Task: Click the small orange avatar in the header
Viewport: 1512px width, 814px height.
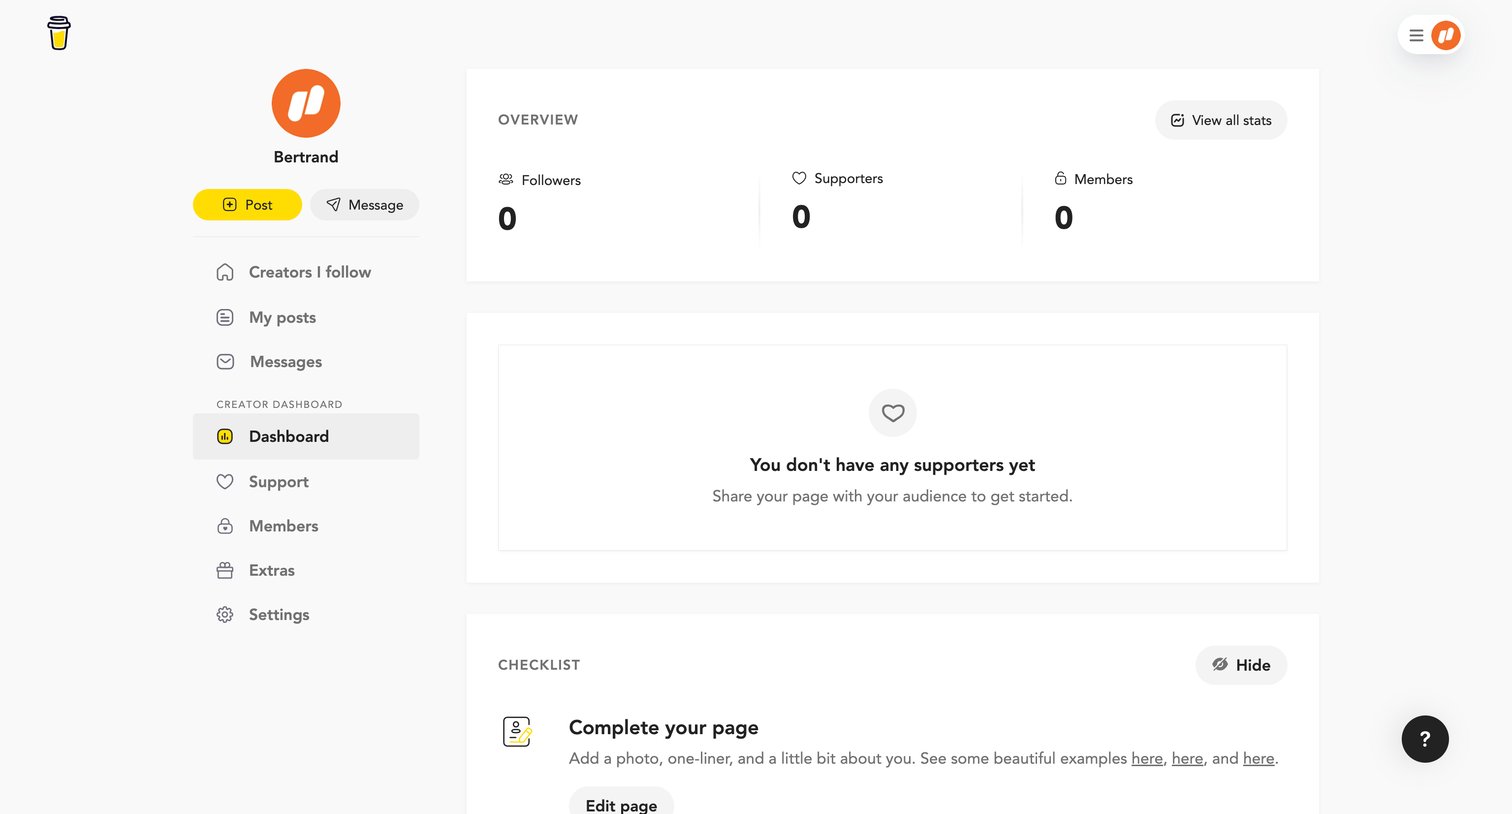Action: (1446, 36)
